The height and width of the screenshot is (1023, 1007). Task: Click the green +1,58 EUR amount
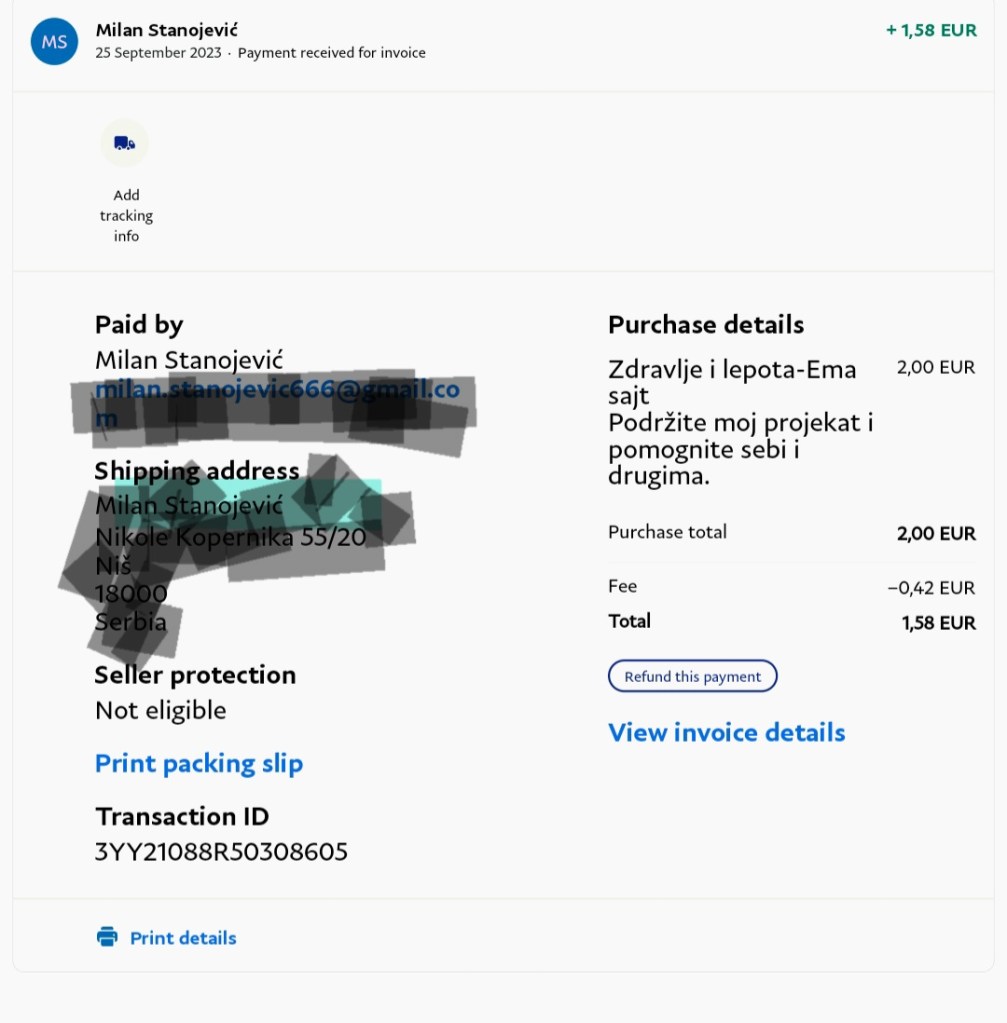[x=931, y=30]
